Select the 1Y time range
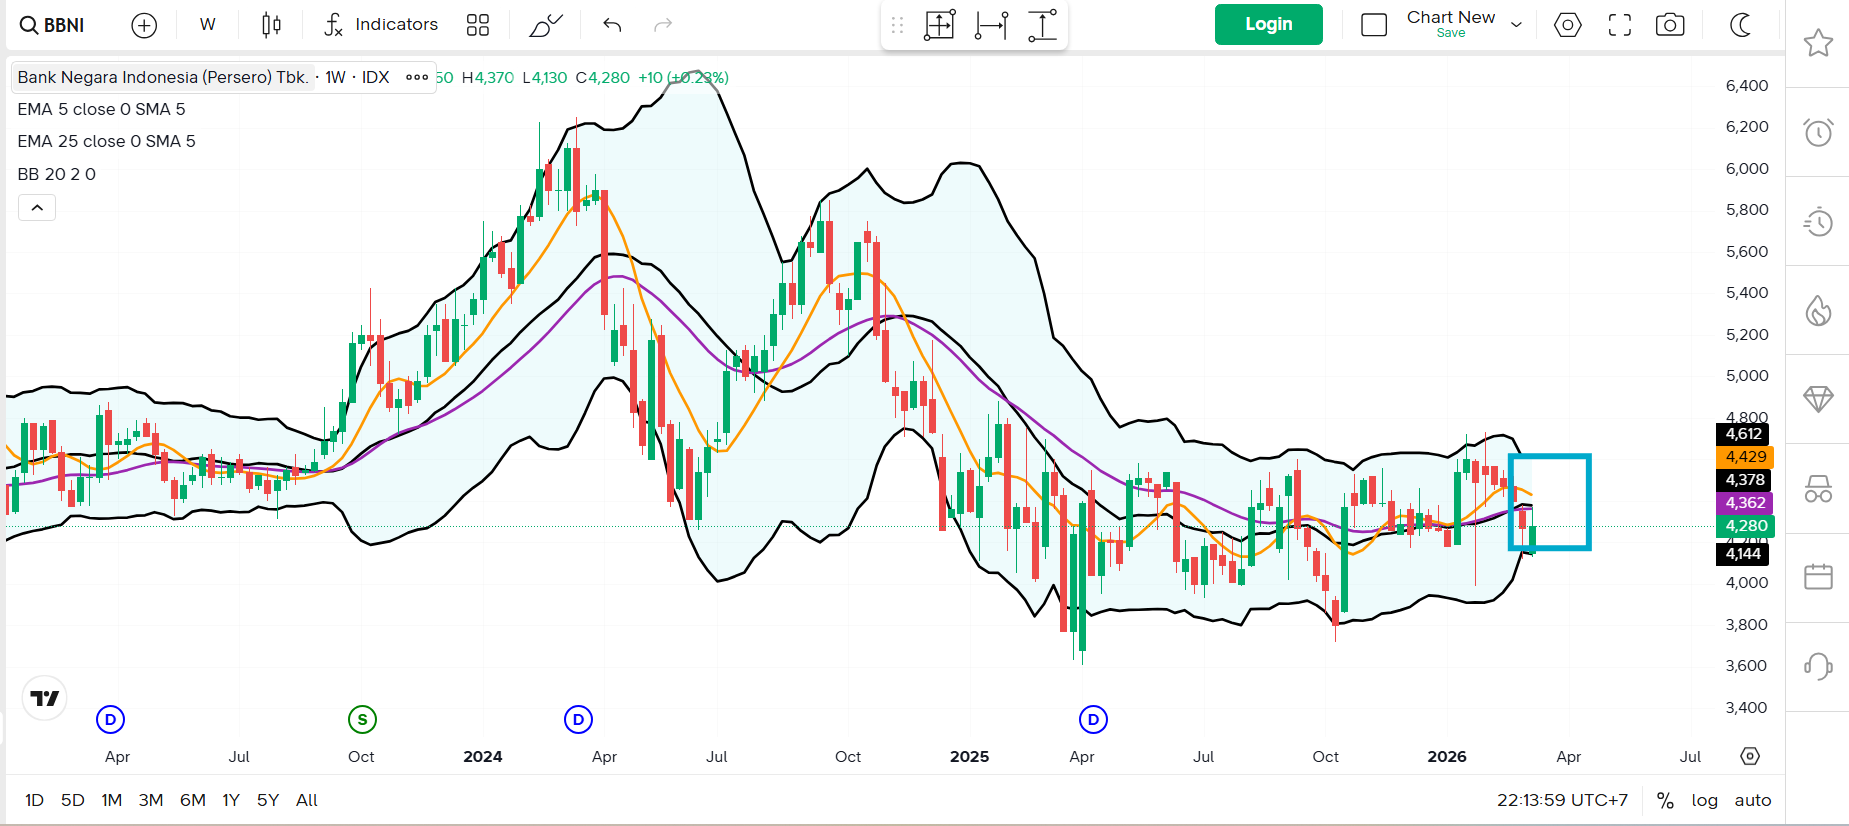The height and width of the screenshot is (826, 1849). coord(231,800)
